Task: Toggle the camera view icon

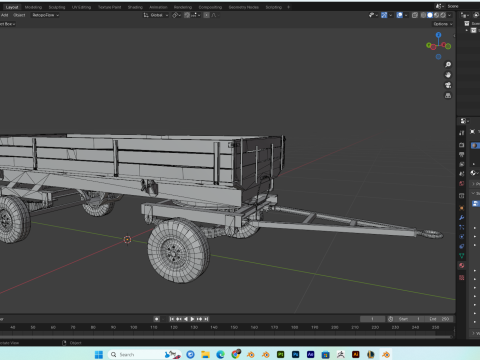Action: pyautogui.click(x=448, y=85)
